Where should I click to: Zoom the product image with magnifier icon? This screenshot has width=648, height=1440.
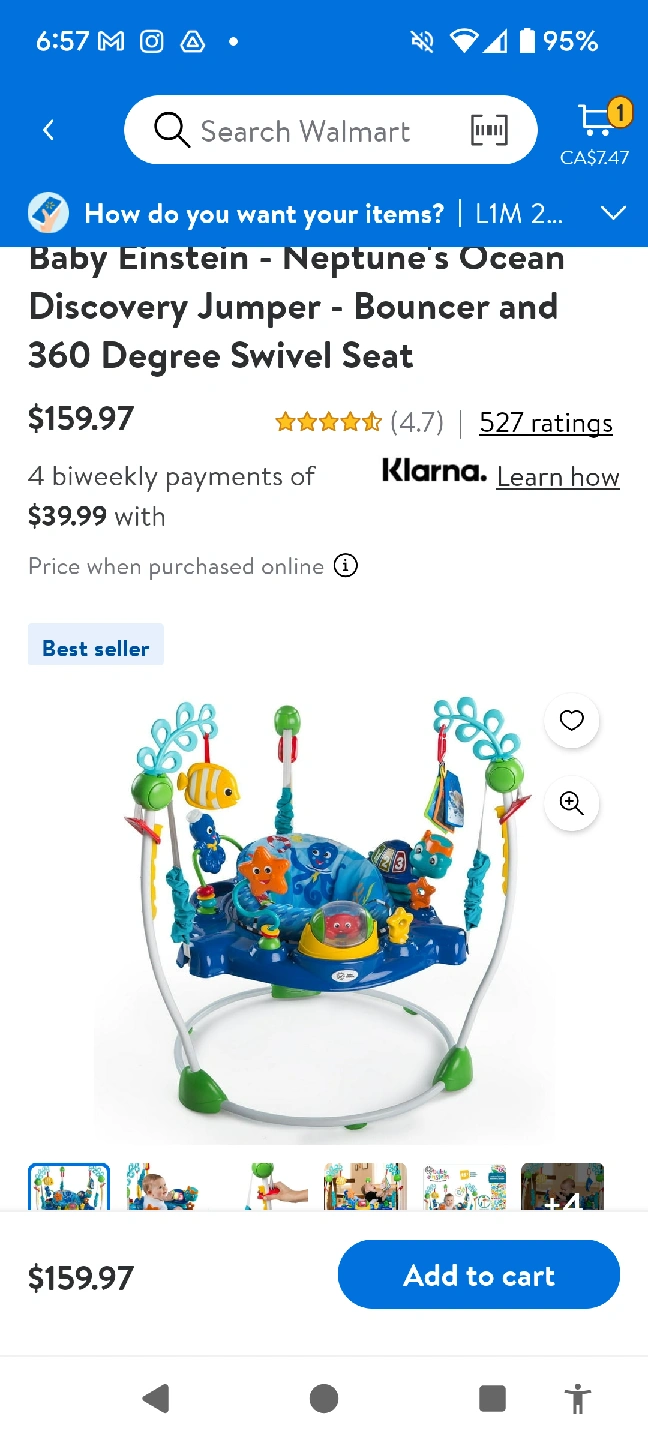tap(571, 803)
